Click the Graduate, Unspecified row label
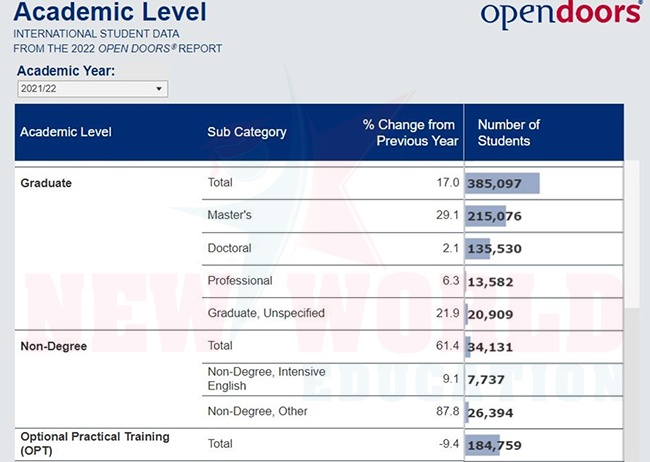This screenshot has width=650, height=462. pyautogui.click(x=265, y=313)
